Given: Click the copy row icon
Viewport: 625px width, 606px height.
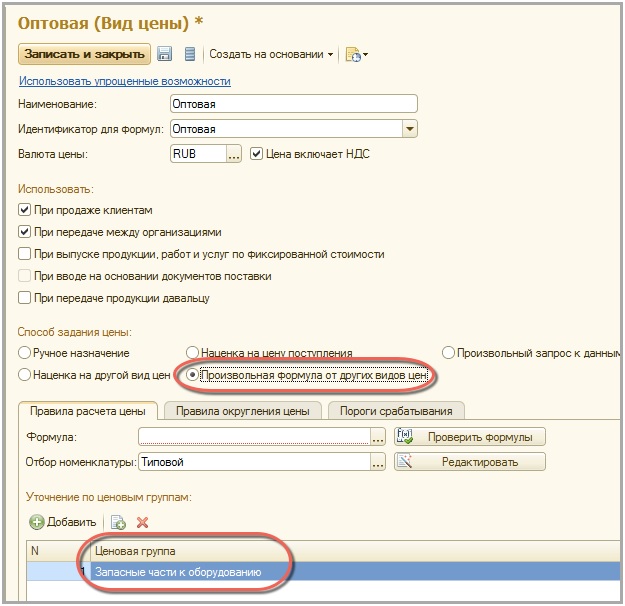Looking at the screenshot, I should (118, 522).
